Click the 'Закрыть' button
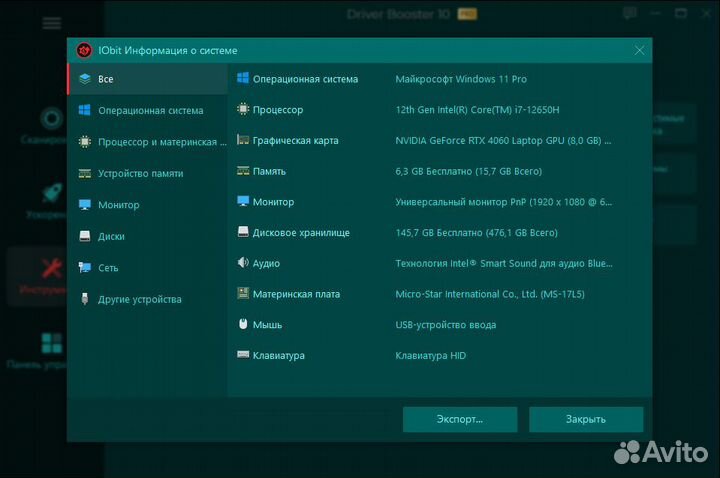This screenshot has height=478, width=720. pyautogui.click(x=586, y=419)
